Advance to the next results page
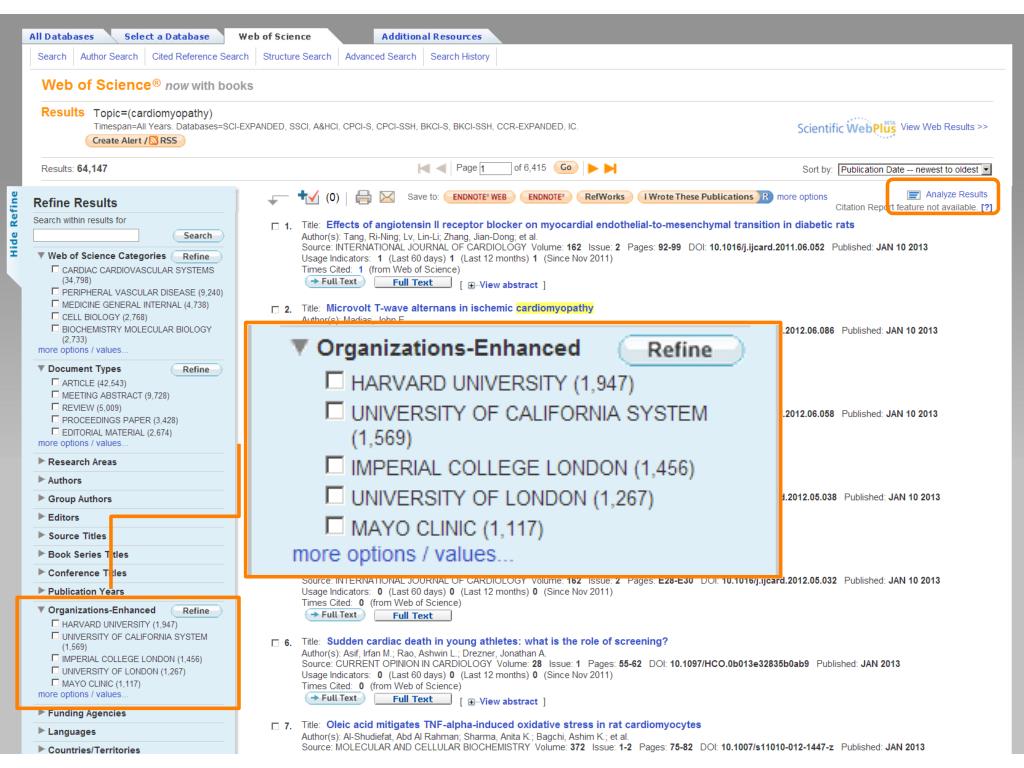 coord(593,168)
